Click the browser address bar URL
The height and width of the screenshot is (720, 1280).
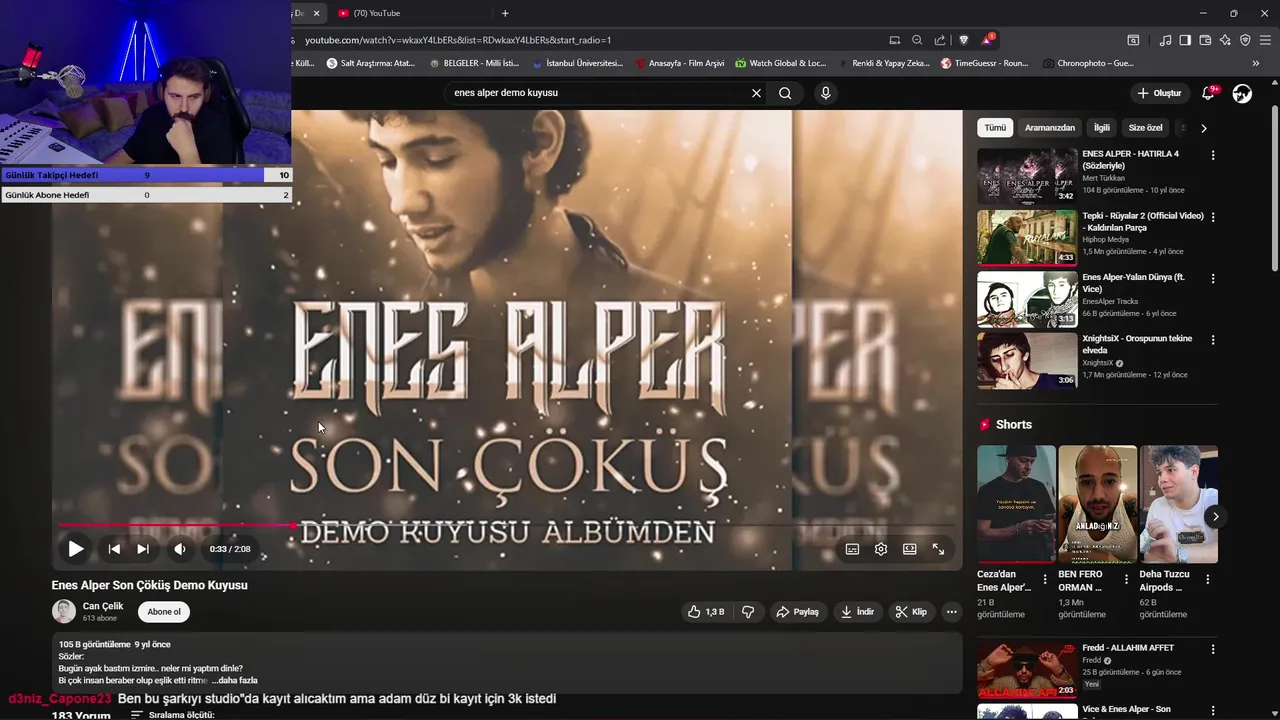click(458, 40)
